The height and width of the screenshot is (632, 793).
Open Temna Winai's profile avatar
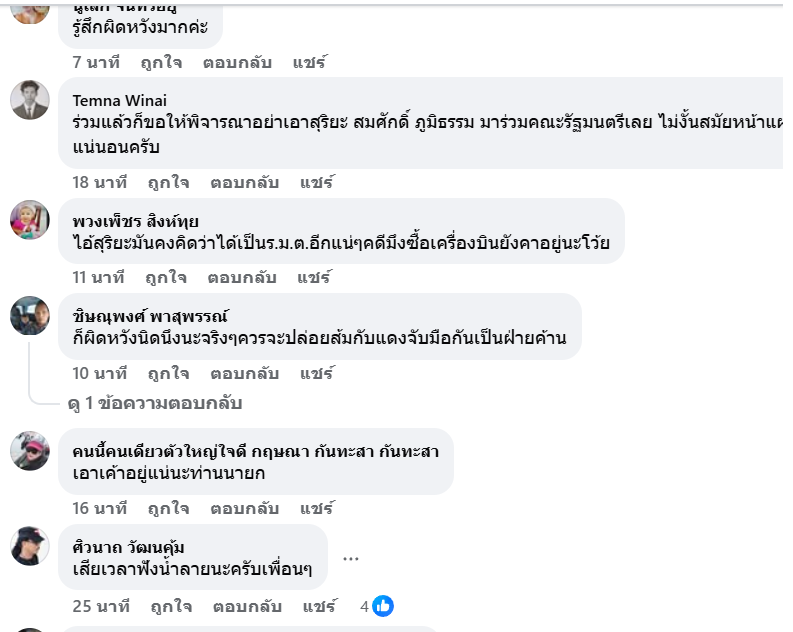point(30,100)
